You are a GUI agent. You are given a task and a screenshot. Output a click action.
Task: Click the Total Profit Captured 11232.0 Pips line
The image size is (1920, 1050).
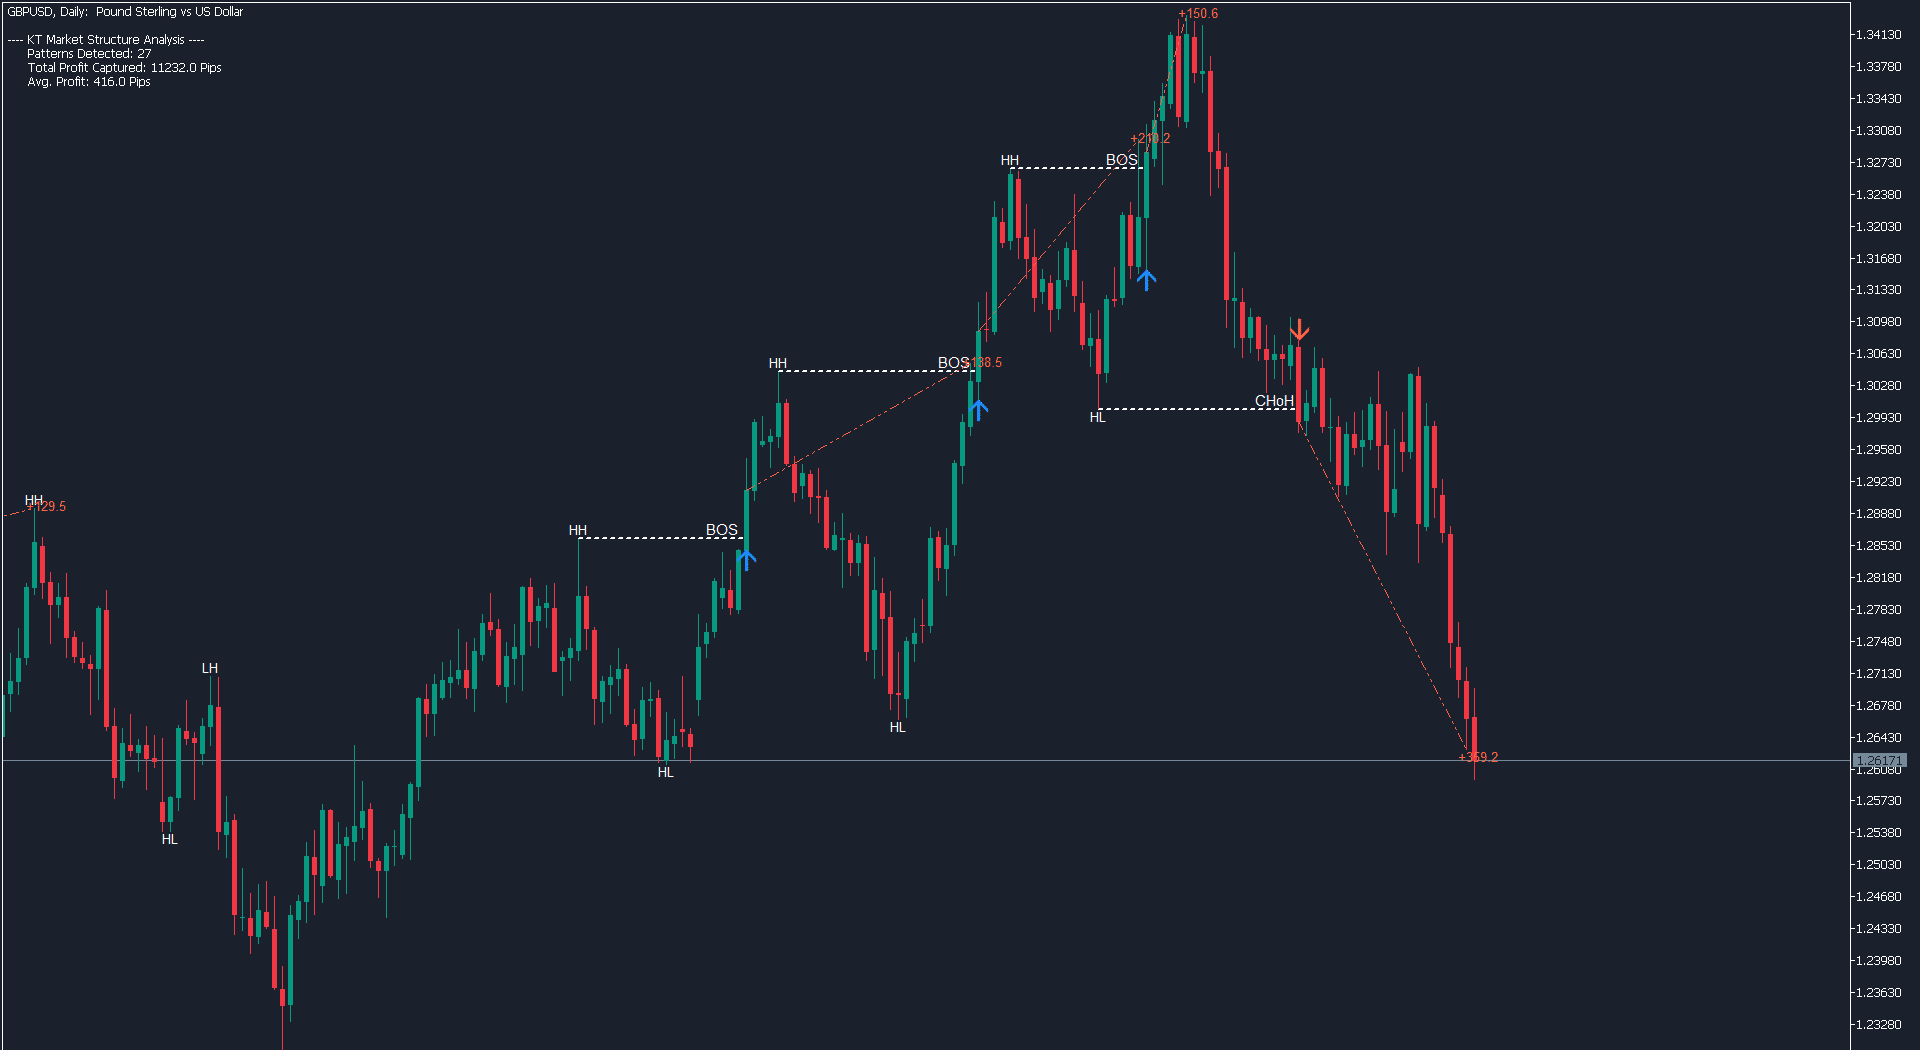(x=124, y=68)
